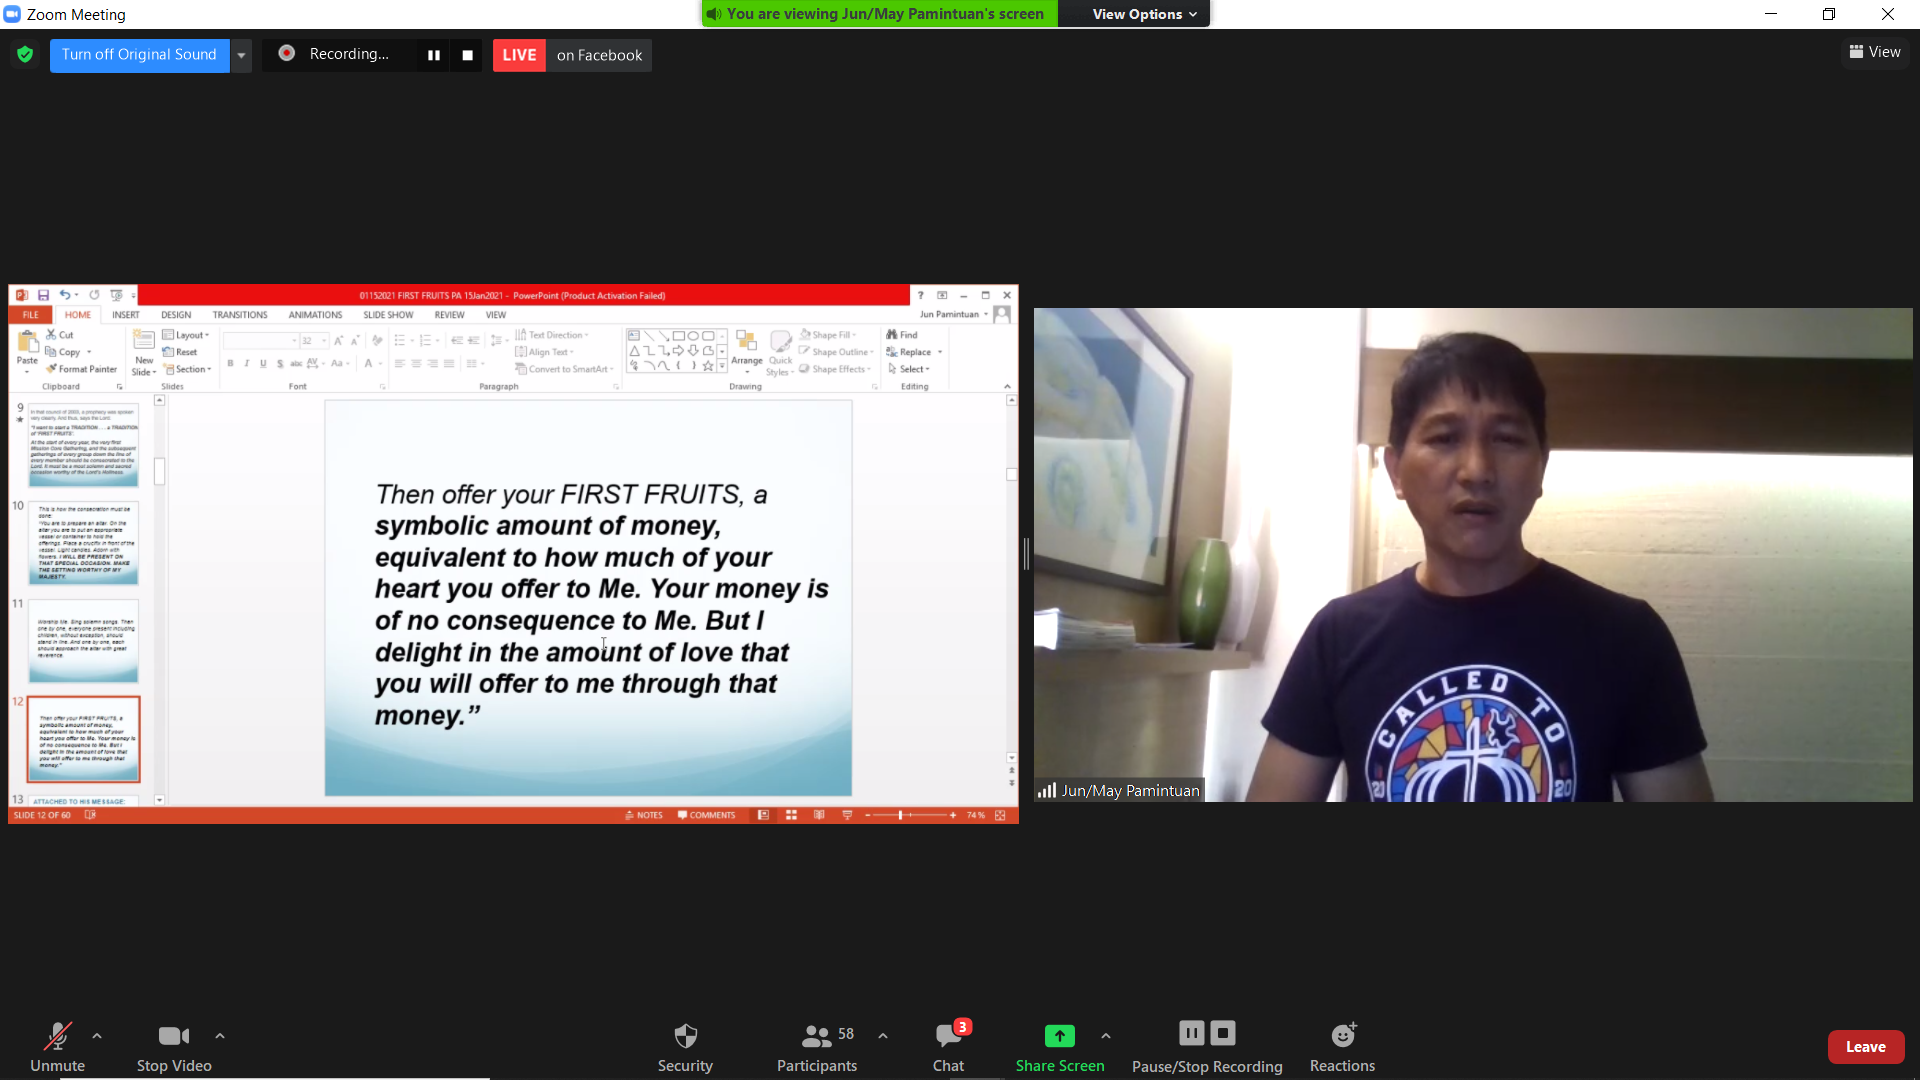
Task: Open the Arrange menu in Drawing group
Action: pyautogui.click(x=746, y=352)
